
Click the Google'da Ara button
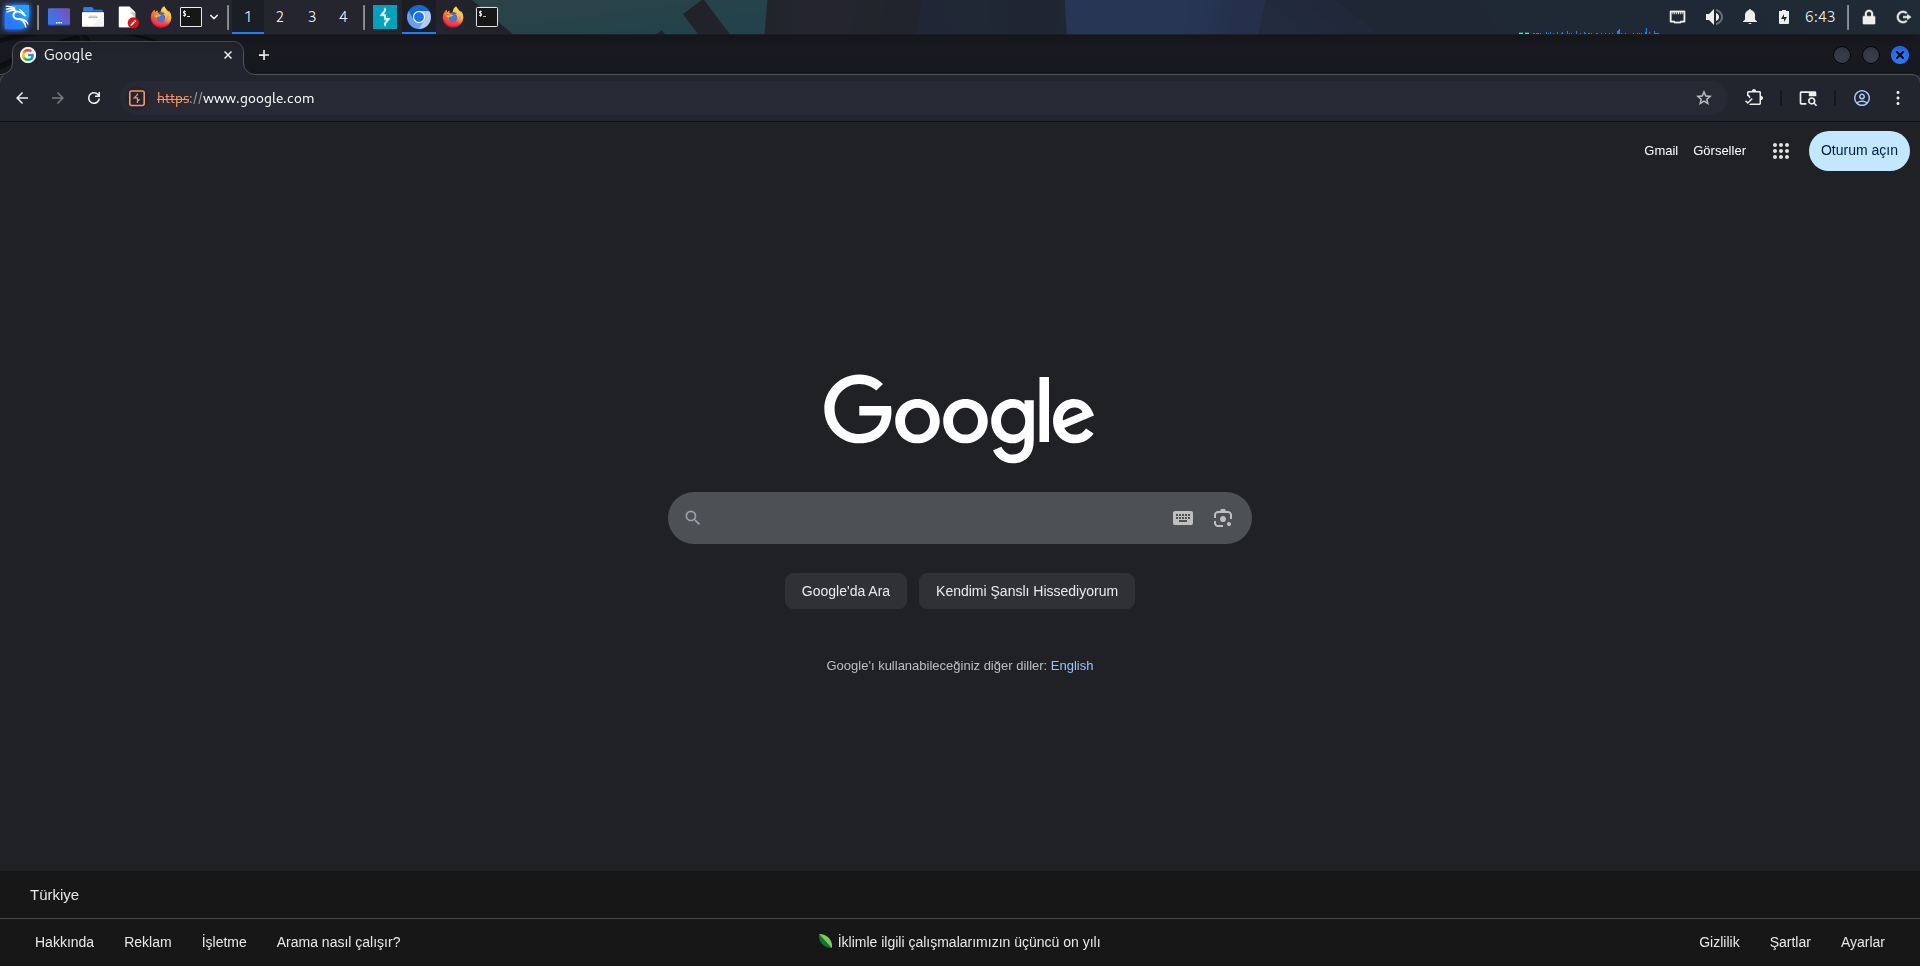click(846, 591)
